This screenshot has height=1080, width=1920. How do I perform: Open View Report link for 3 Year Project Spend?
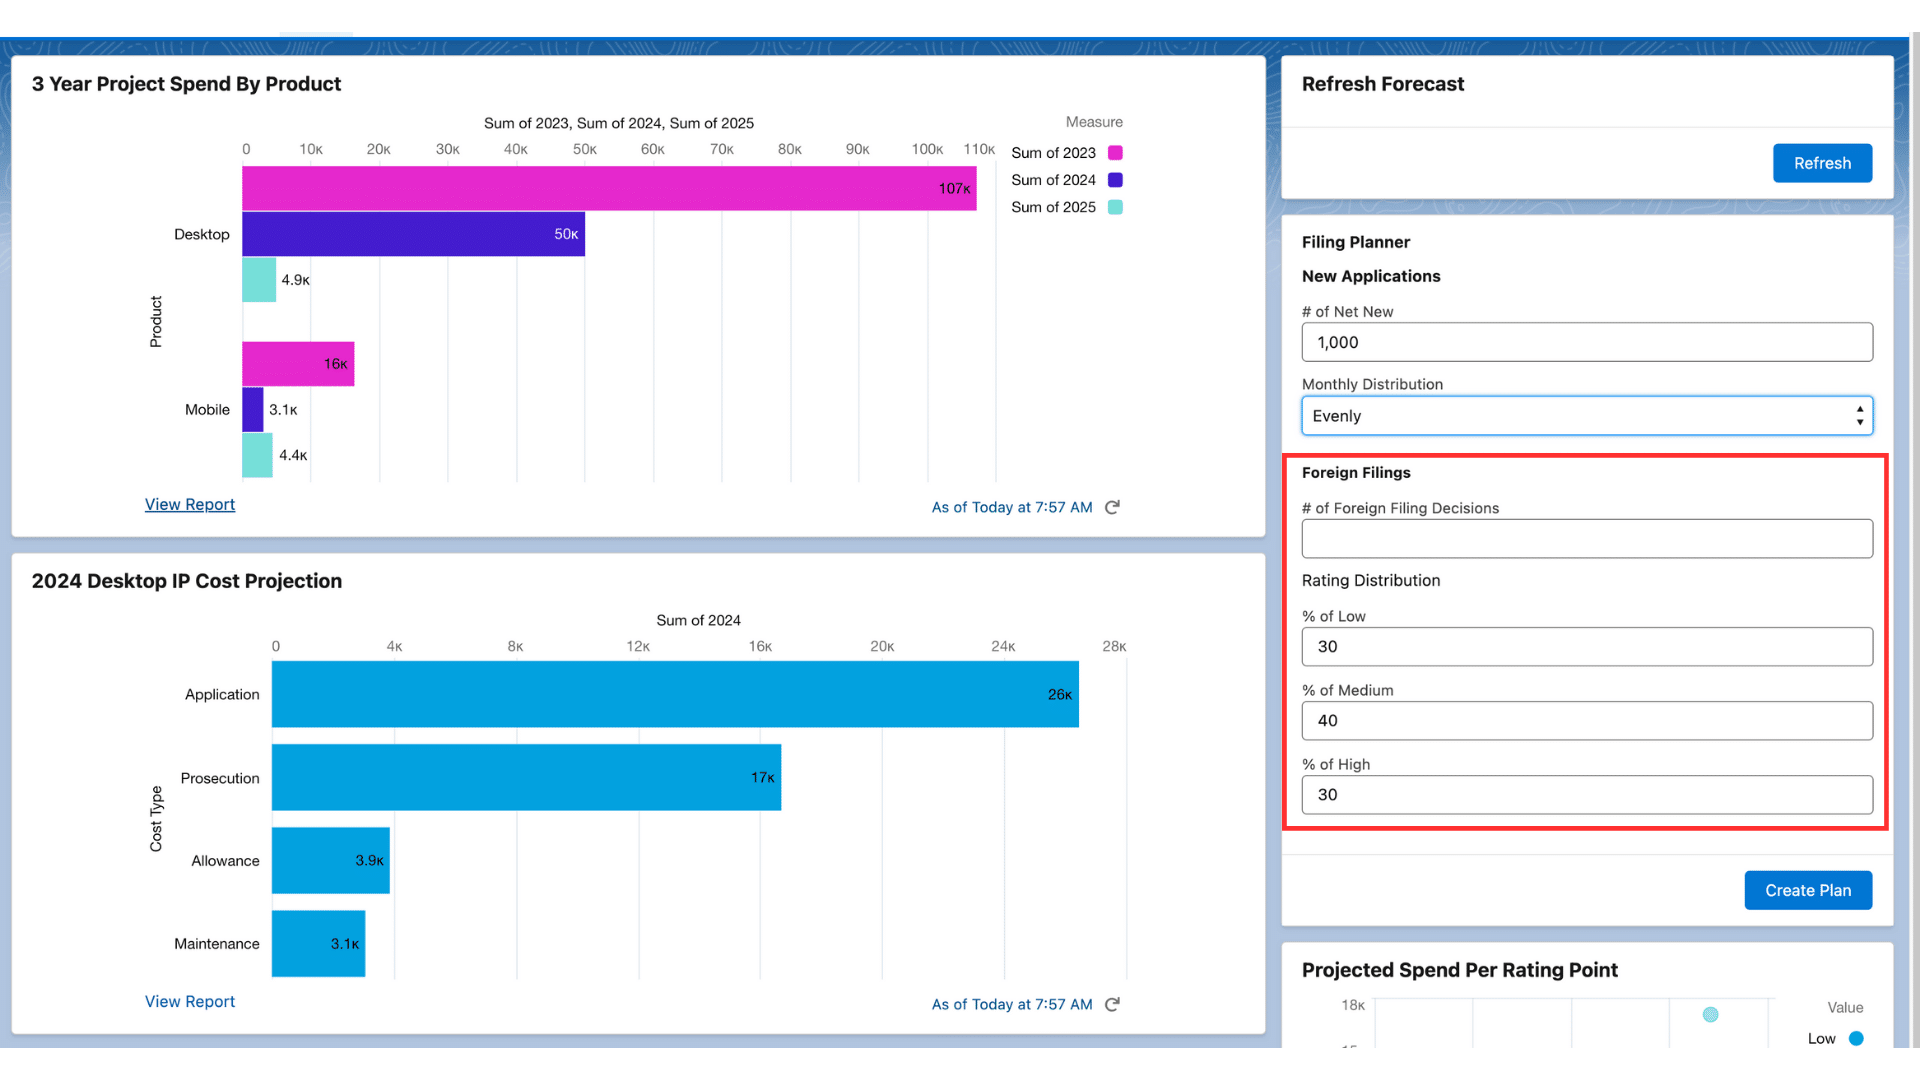[189, 504]
